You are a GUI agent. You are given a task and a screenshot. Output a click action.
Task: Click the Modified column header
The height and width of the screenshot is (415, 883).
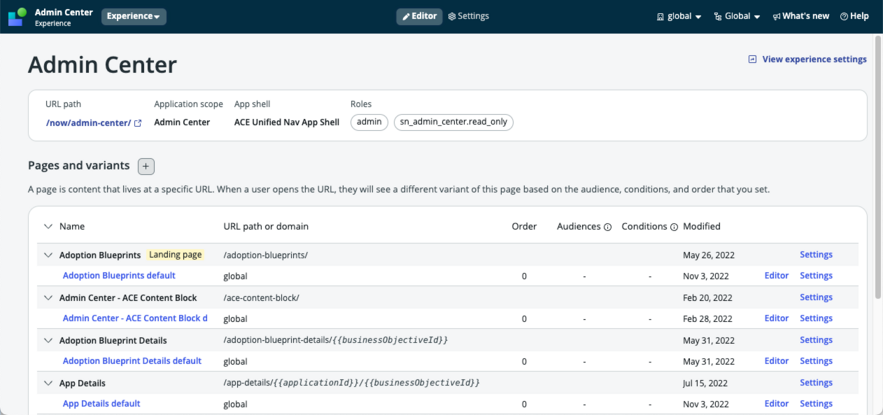[x=702, y=226]
